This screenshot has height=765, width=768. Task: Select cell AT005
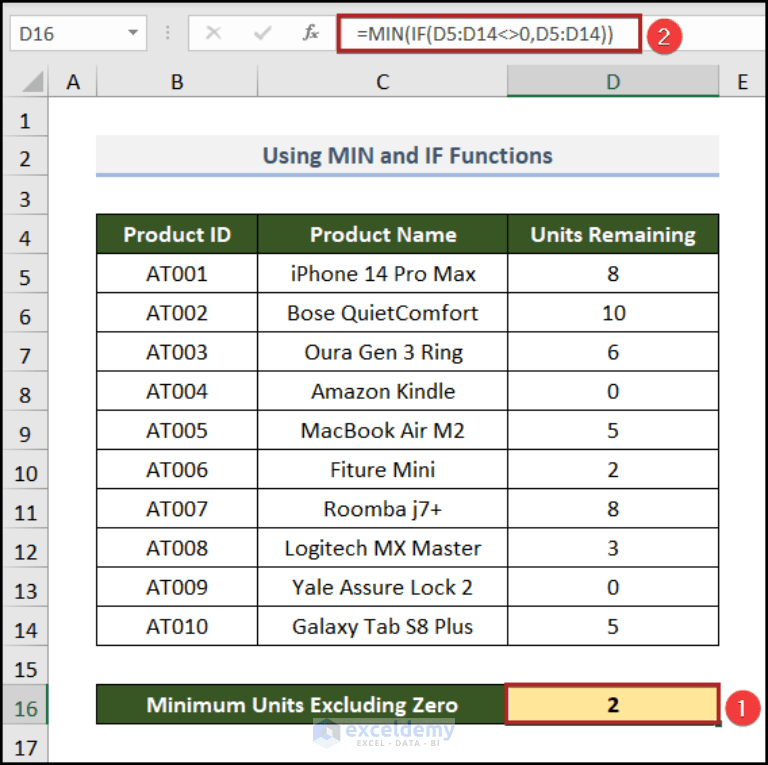coord(177,430)
